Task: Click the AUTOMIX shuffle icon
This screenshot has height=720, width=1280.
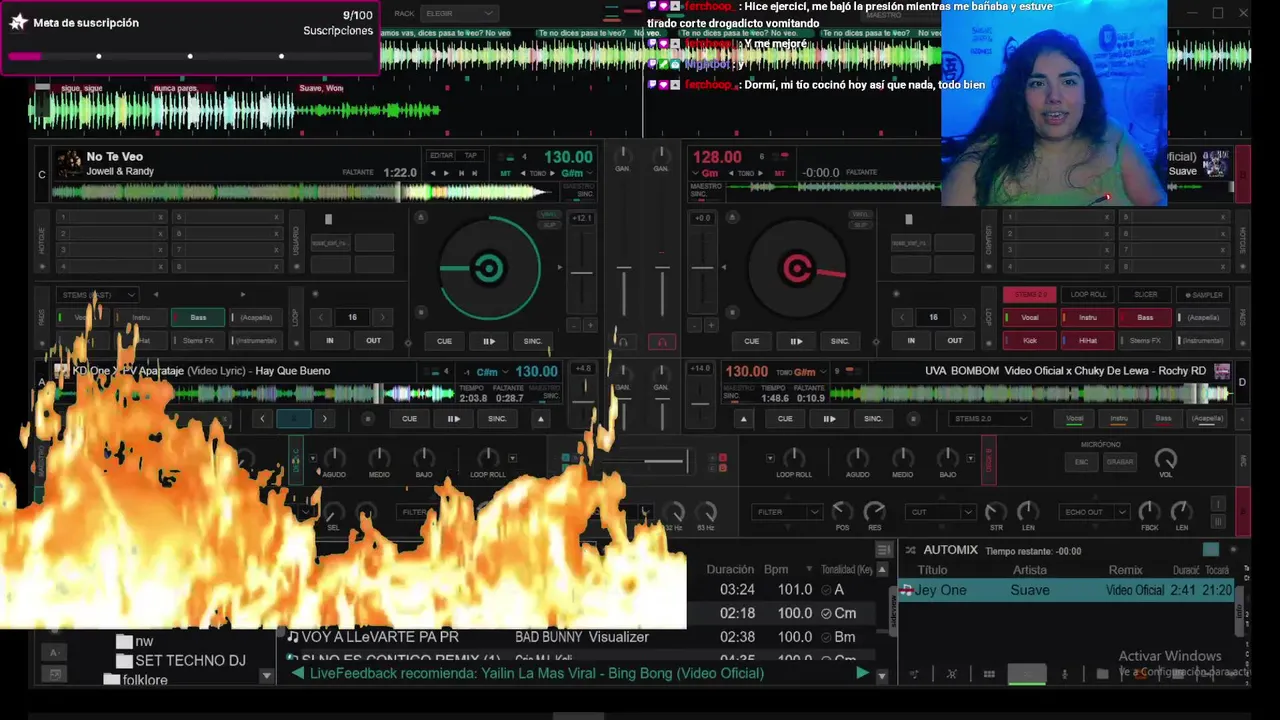Action: coord(910,550)
